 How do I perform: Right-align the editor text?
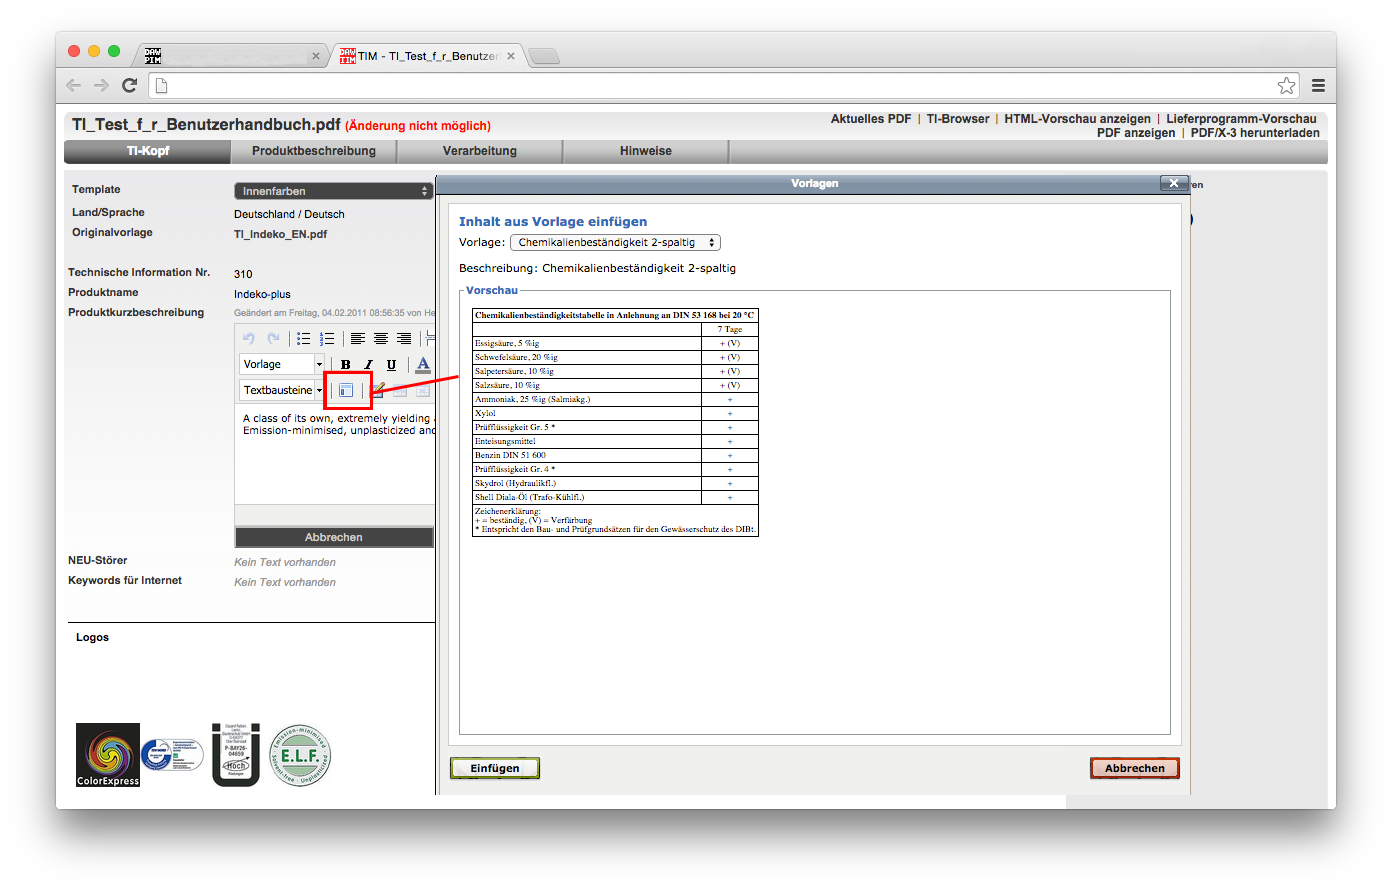point(404,339)
